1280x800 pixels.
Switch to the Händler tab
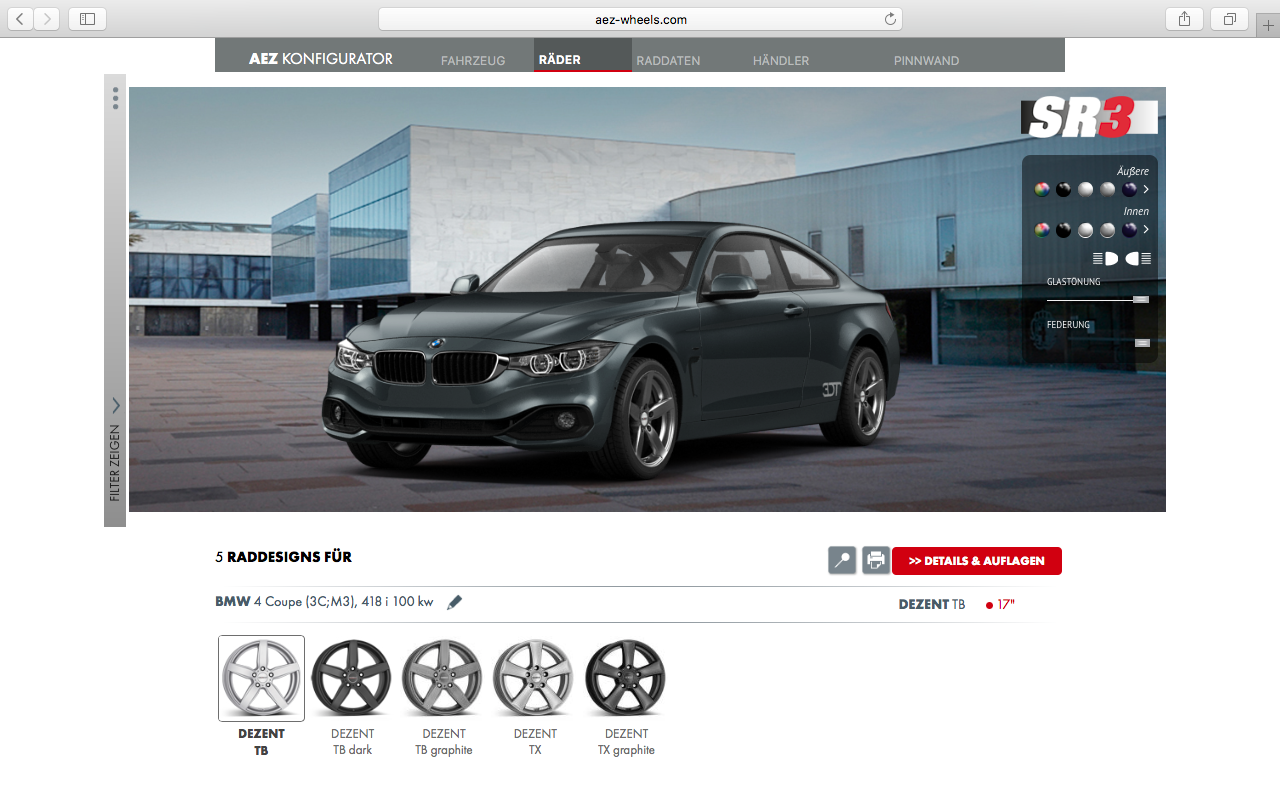pyautogui.click(x=781, y=61)
